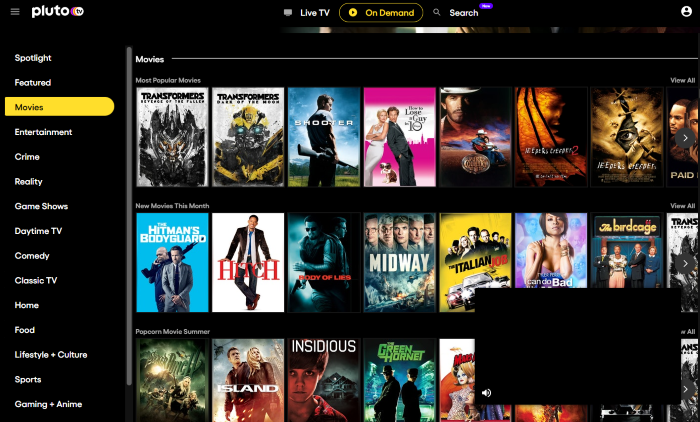Open the Insidious poster
Image resolution: width=700 pixels, height=422 pixels.
[324, 380]
